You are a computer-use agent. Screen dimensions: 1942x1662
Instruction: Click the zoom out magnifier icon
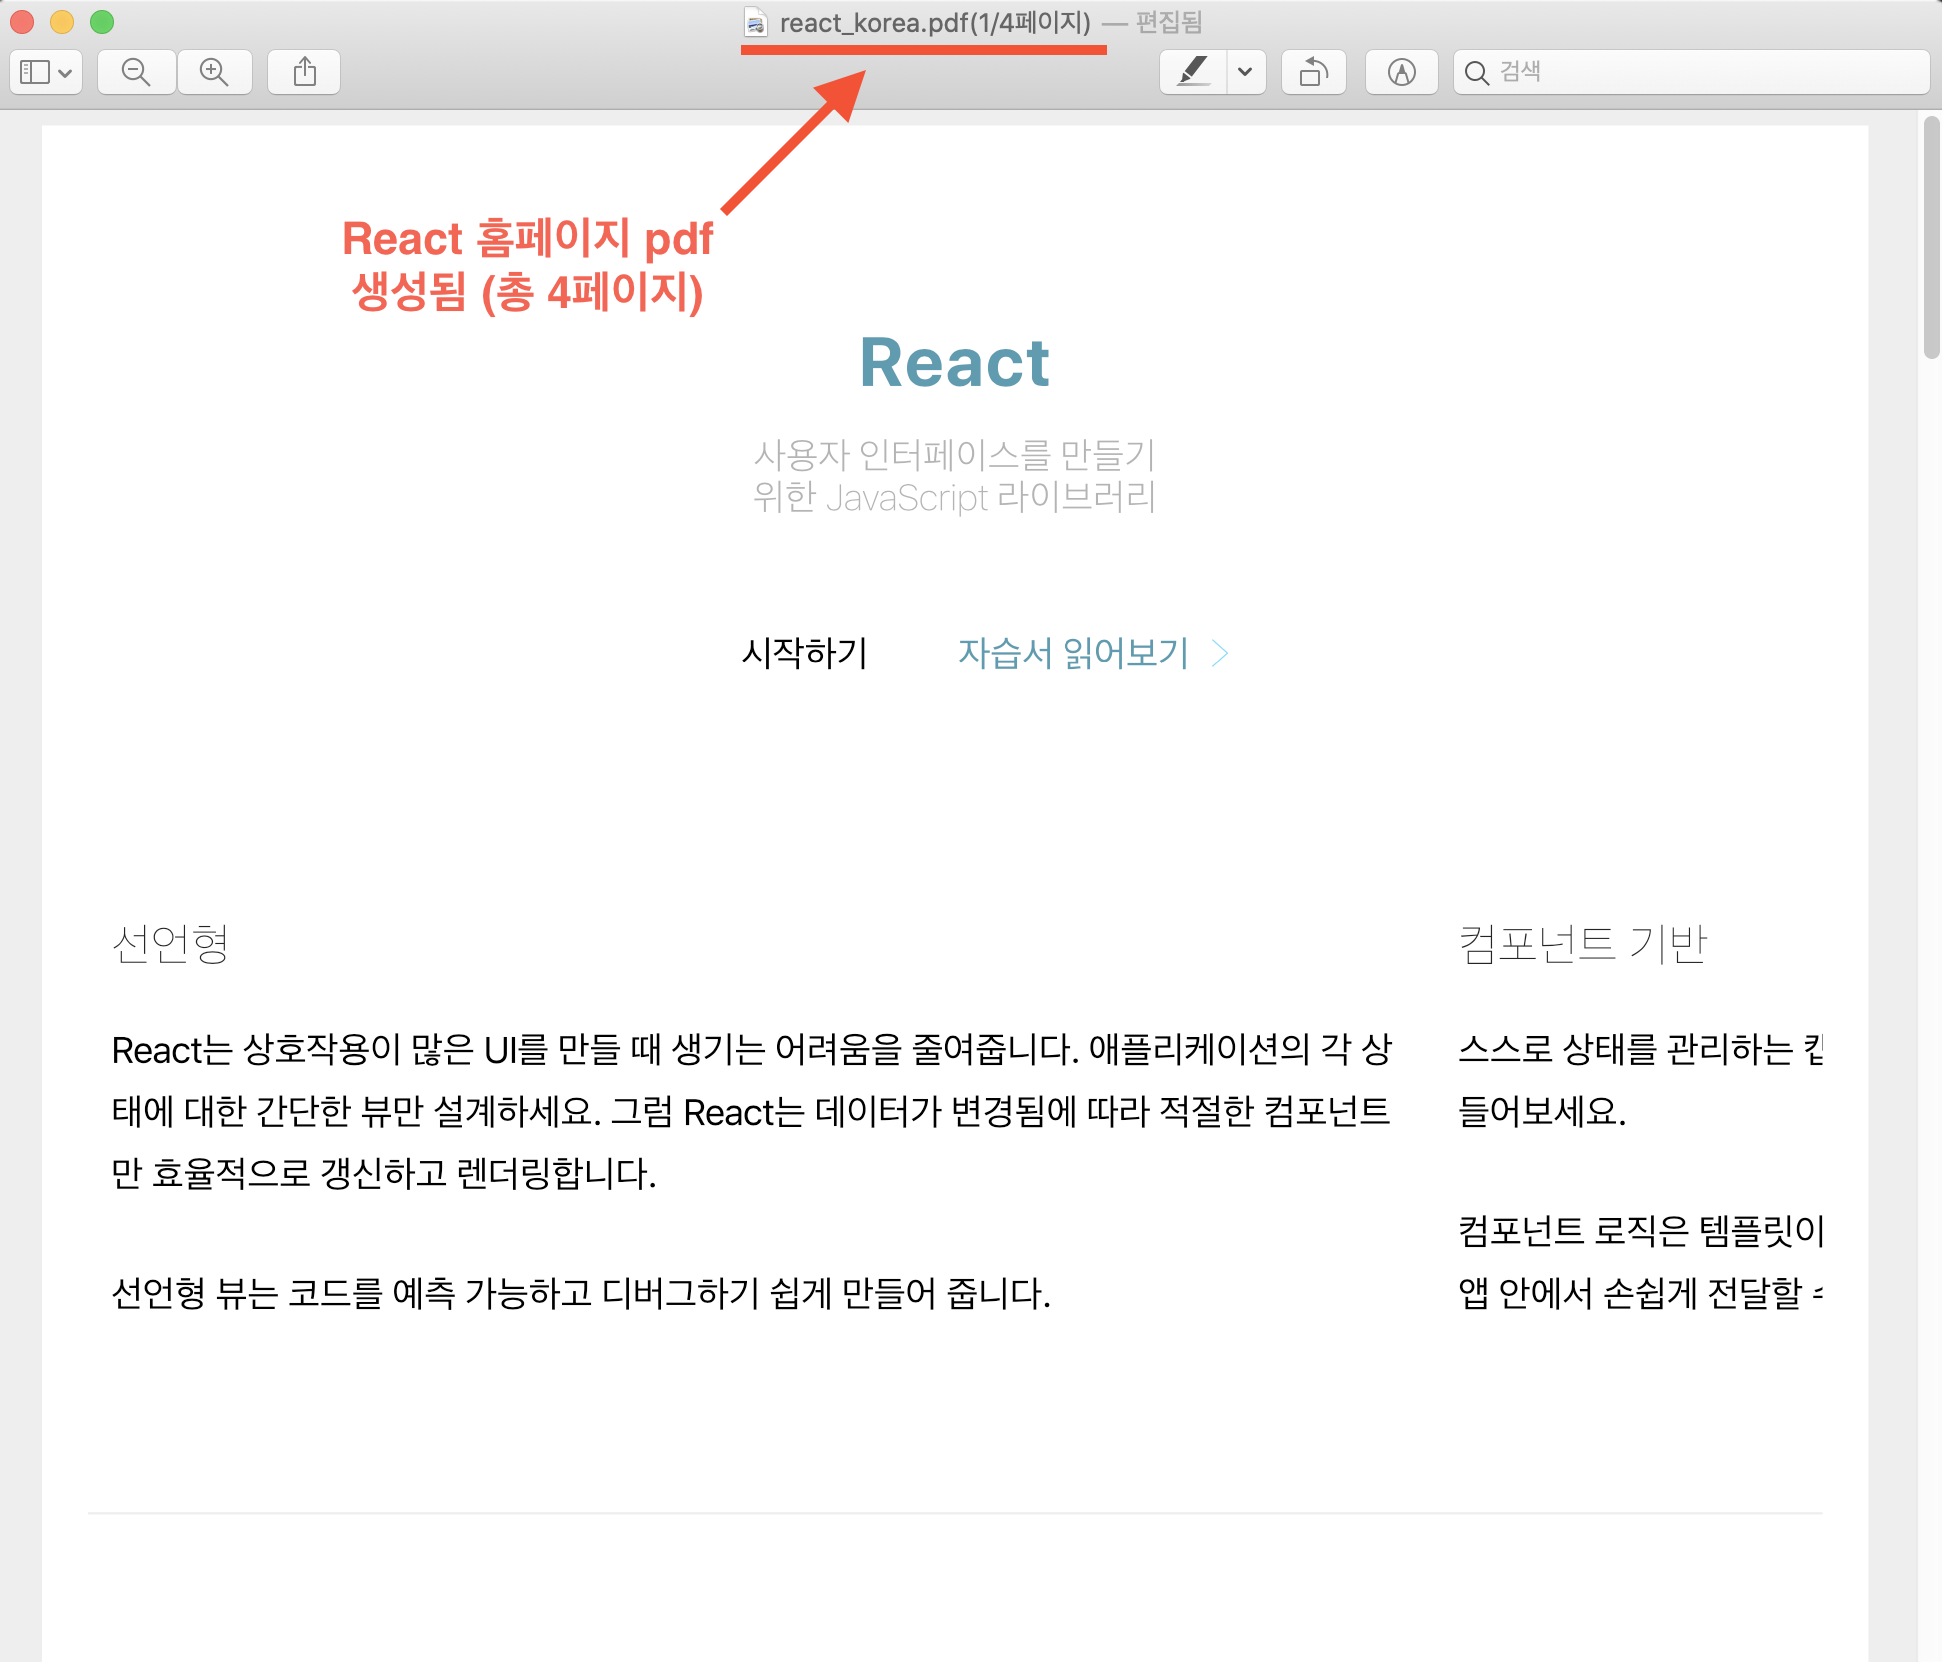pyautogui.click(x=136, y=72)
